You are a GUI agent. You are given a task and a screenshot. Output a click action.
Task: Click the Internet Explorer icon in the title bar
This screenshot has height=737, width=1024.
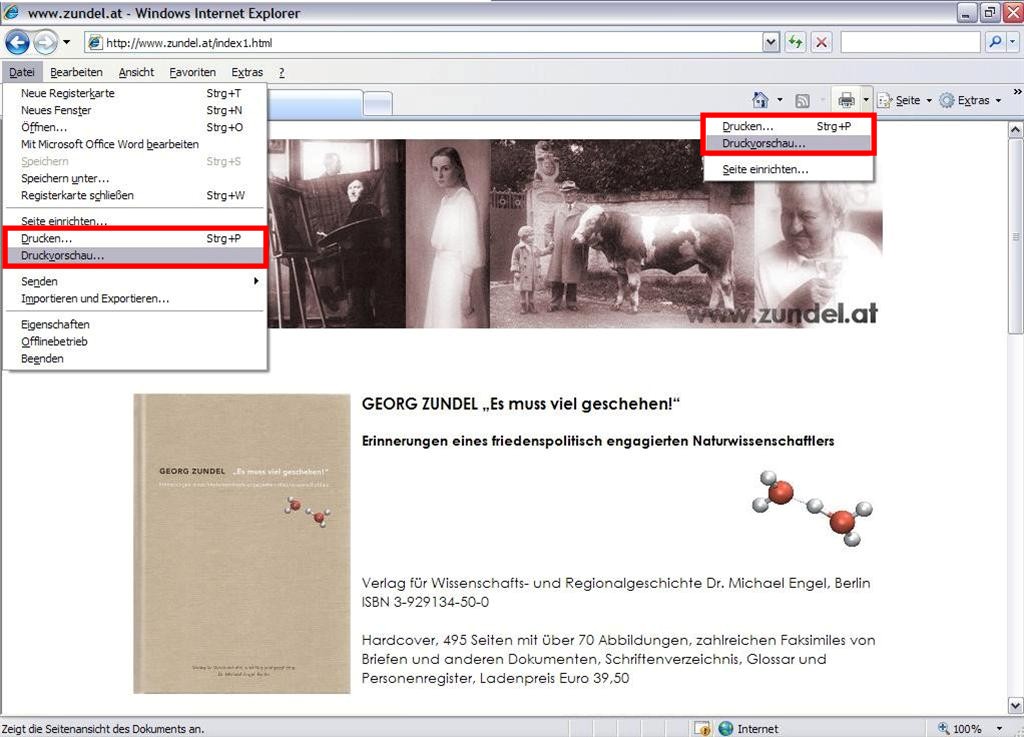click(x=11, y=12)
